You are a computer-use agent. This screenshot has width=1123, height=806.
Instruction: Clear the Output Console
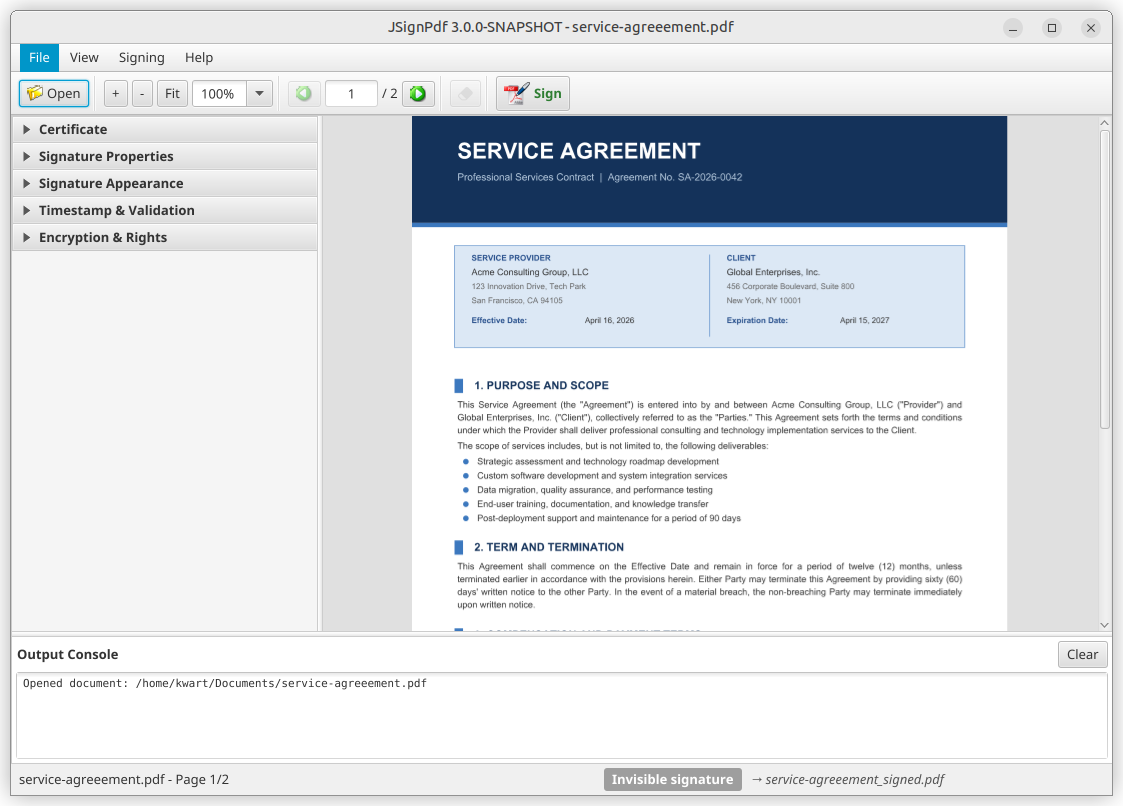[1082, 654]
